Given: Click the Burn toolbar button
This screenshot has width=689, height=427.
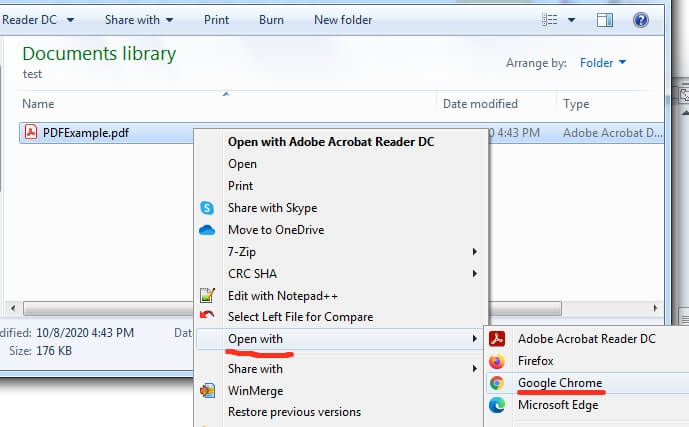Looking at the screenshot, I should tap(271, 20).
